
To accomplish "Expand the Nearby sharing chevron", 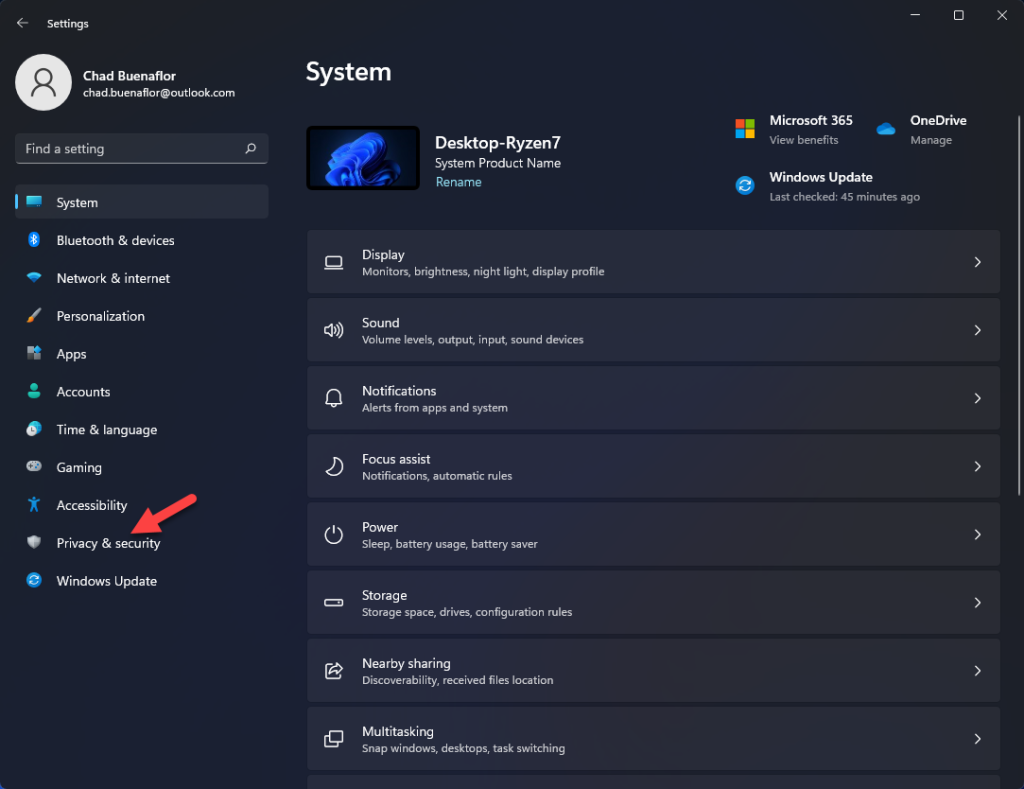I will point(978,671).
